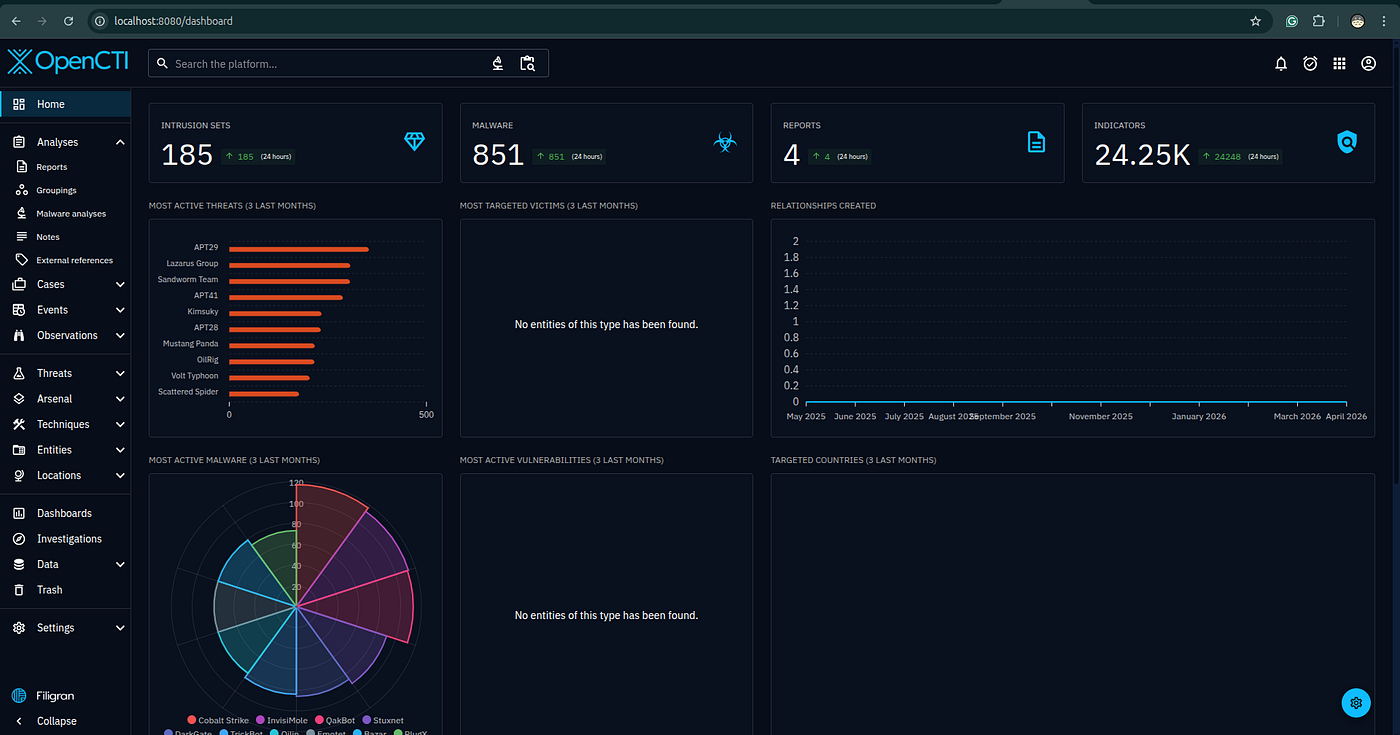Image resolution: width=1400 pixels, height=735 pixels.
Task: Open Groupings under Analyses
Action: (65, 190)
